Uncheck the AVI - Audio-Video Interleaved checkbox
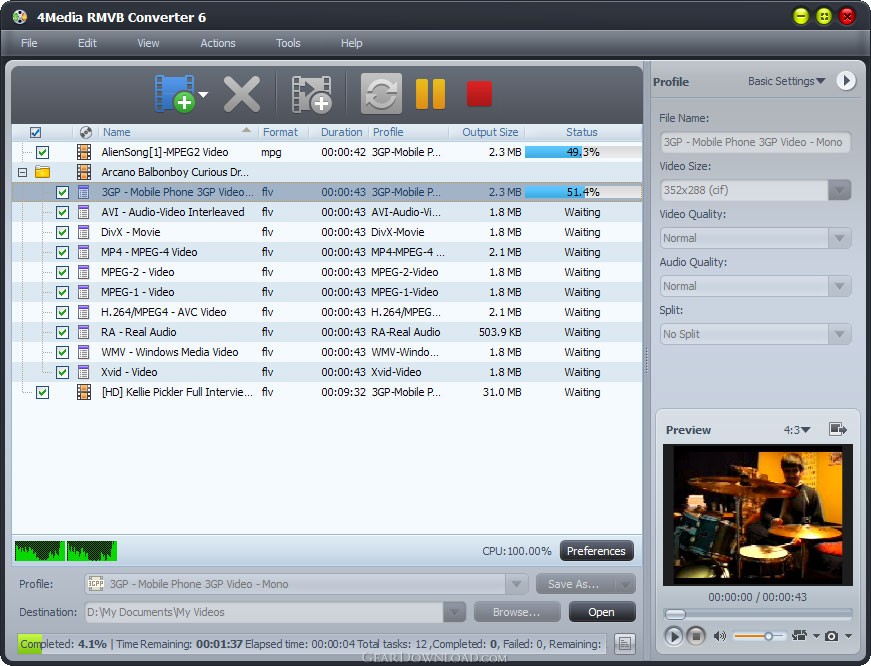Screen dimensions: 871x666 point(62,212)
